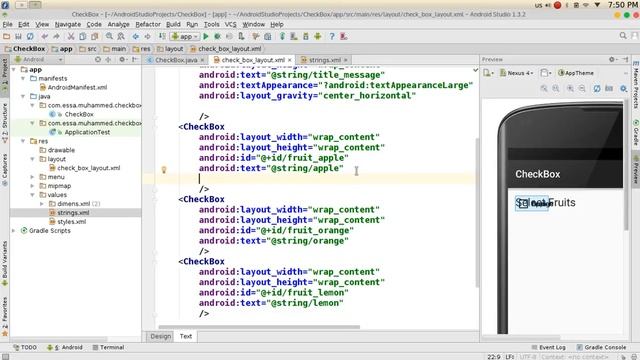Open the Build menu

[173, 24]
